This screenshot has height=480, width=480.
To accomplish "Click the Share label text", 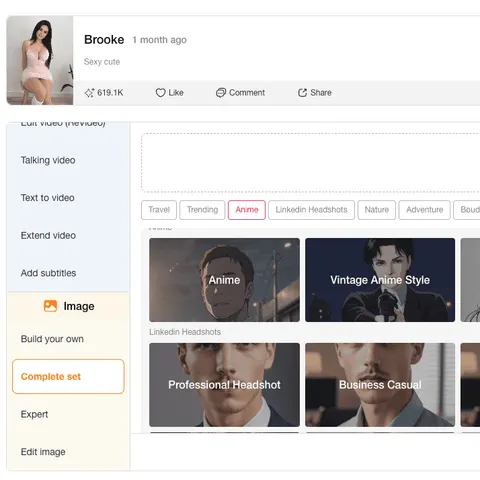I will coord(321,93).
